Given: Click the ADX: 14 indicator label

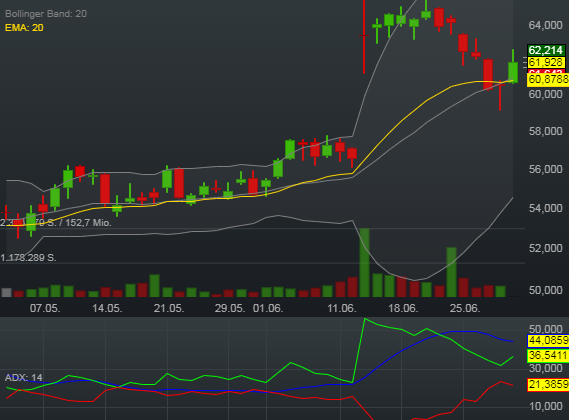Looking at the screenshot, I should point(24,378).
